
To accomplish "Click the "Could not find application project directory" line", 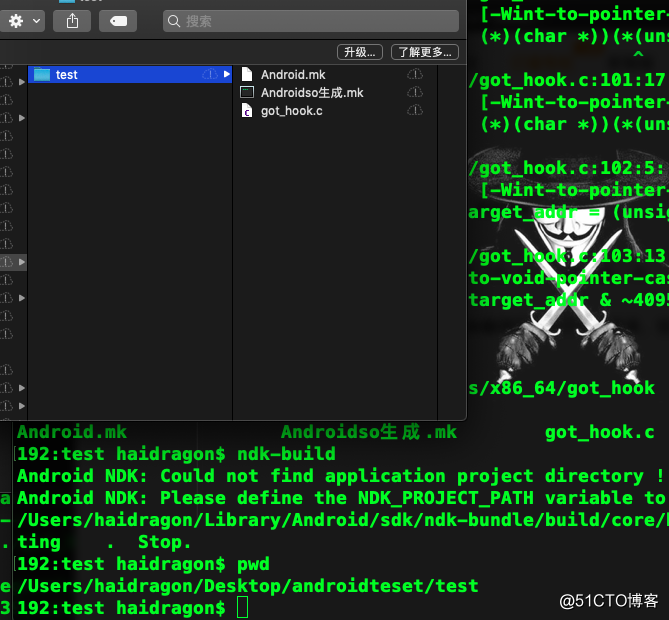I will (341, 476).
